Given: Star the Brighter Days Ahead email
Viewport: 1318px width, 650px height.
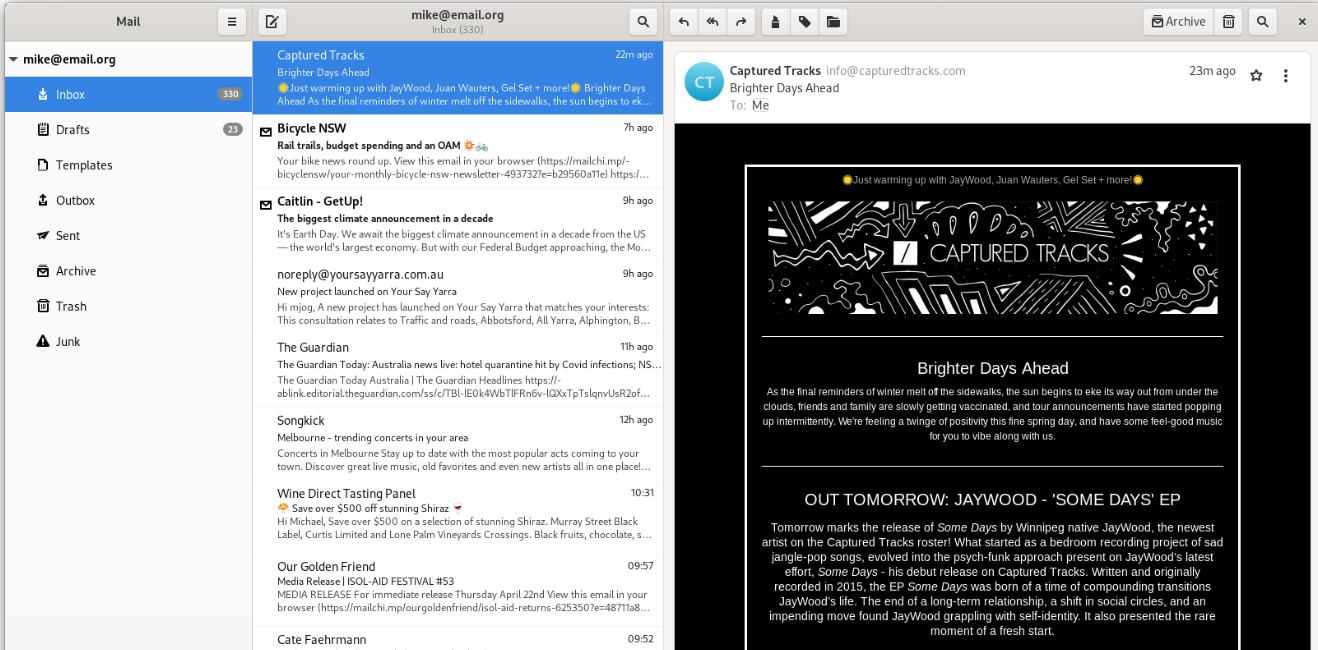Looking at the screenshot, I should (1256, 75).
